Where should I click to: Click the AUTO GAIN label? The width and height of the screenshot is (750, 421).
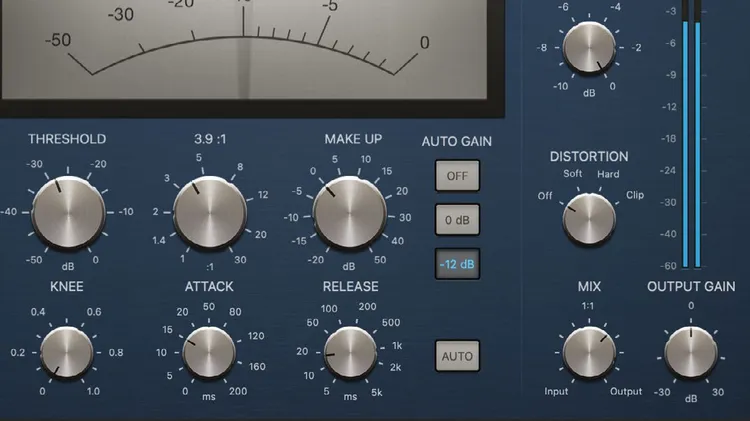click(x=457, y=142)
